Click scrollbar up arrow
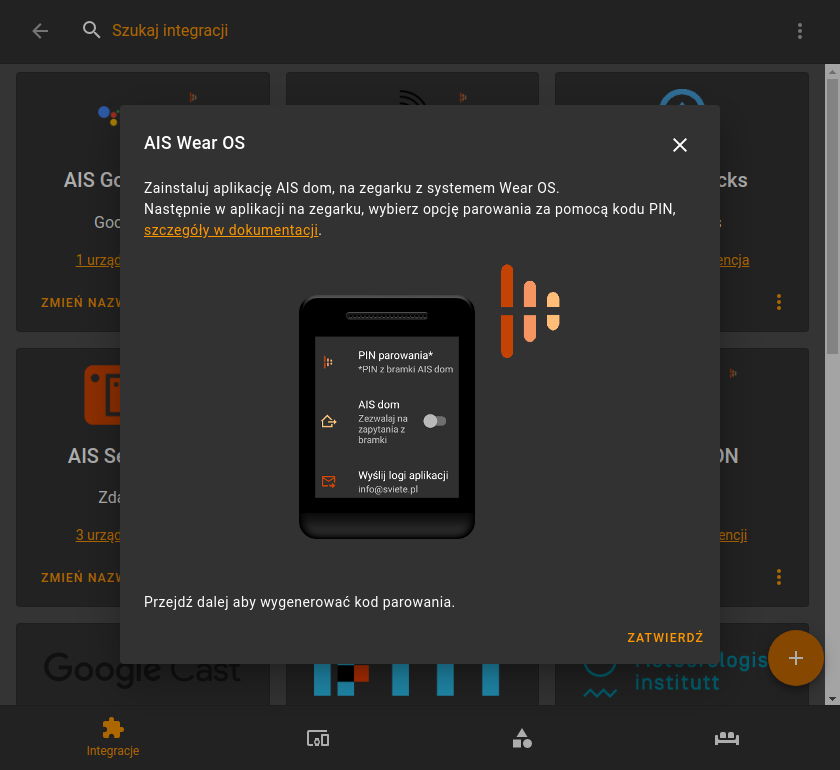 tap(832, 71)
